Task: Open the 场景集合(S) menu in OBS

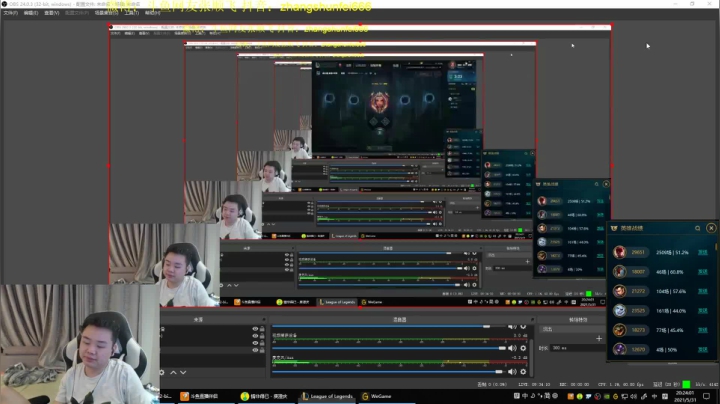Action: tap(106, 13)
